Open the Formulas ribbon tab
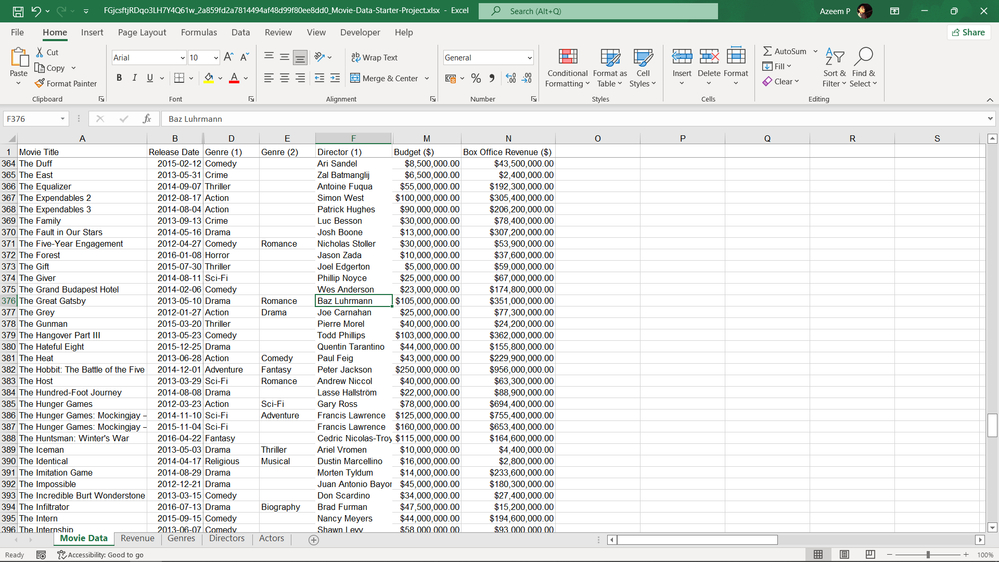Viewport: 999px width, 562px height. (x=199, y=32)
